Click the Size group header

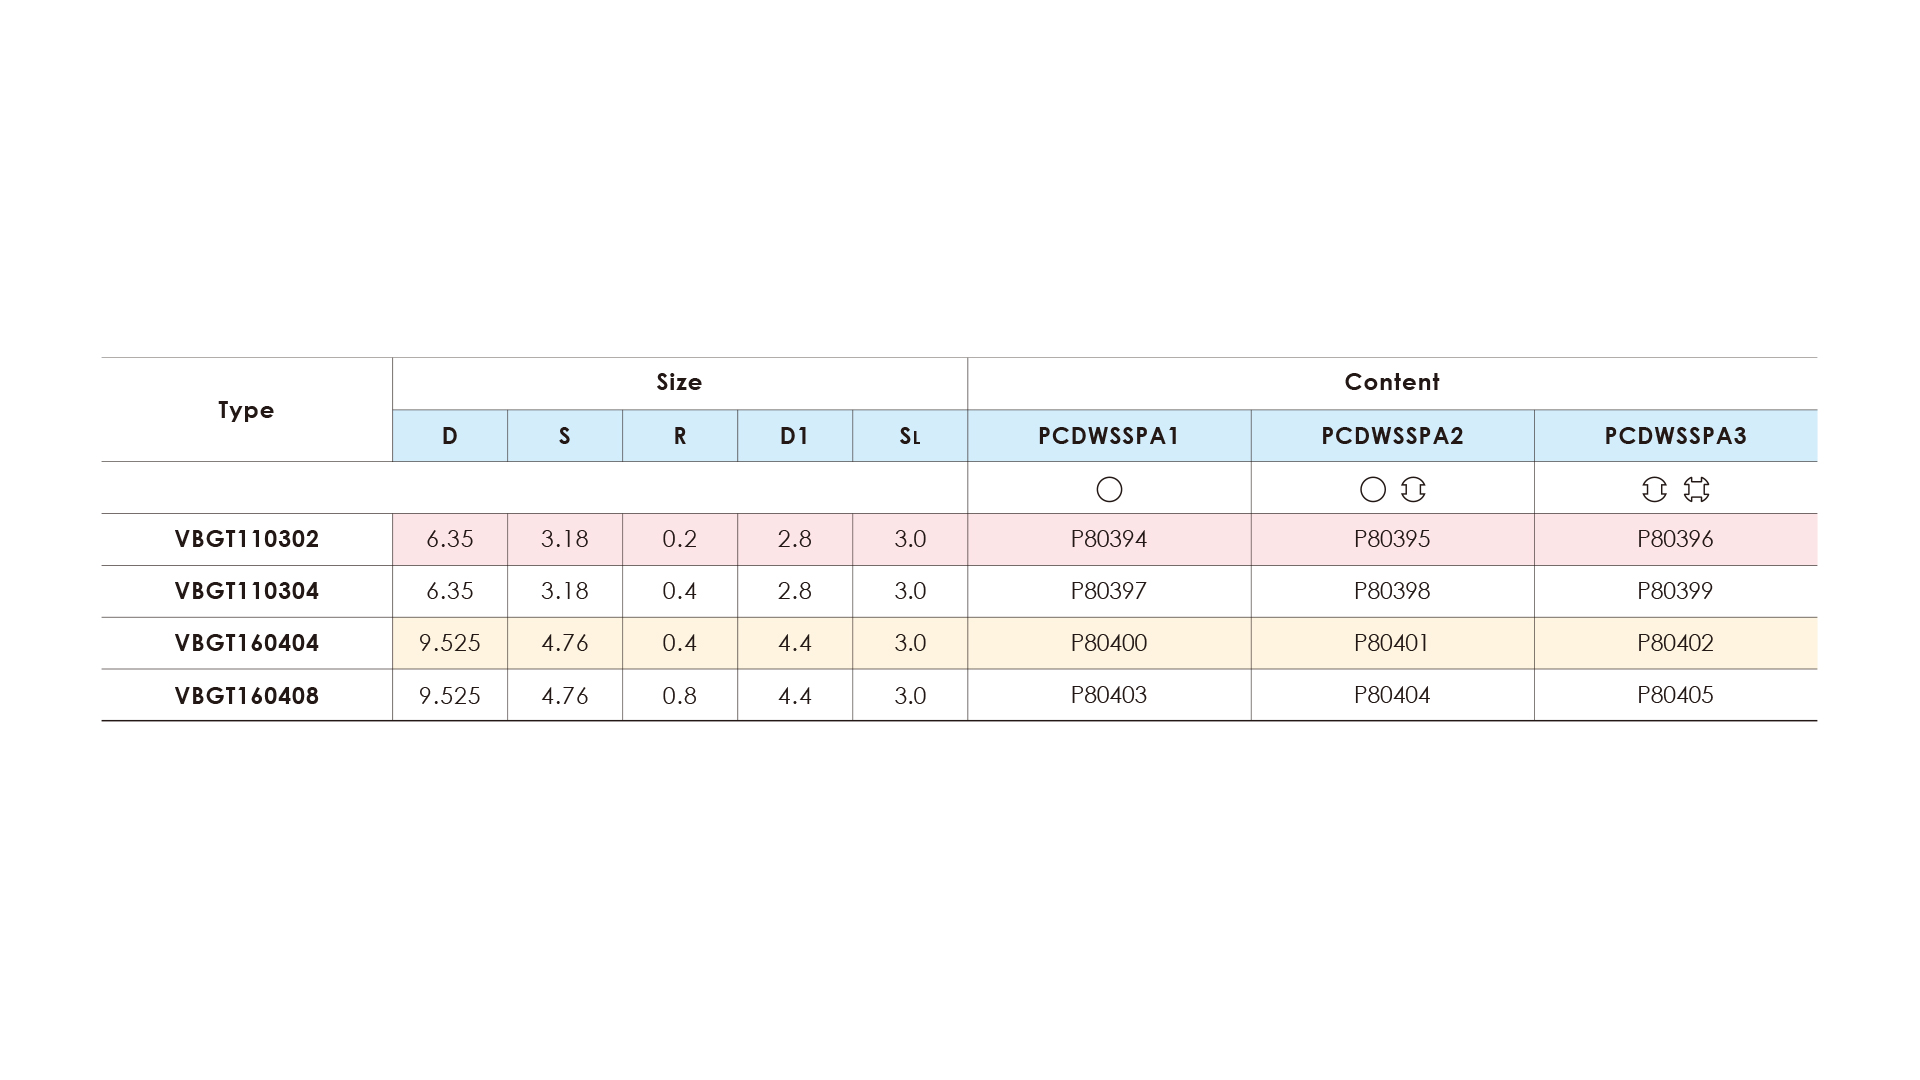[679, 383]
